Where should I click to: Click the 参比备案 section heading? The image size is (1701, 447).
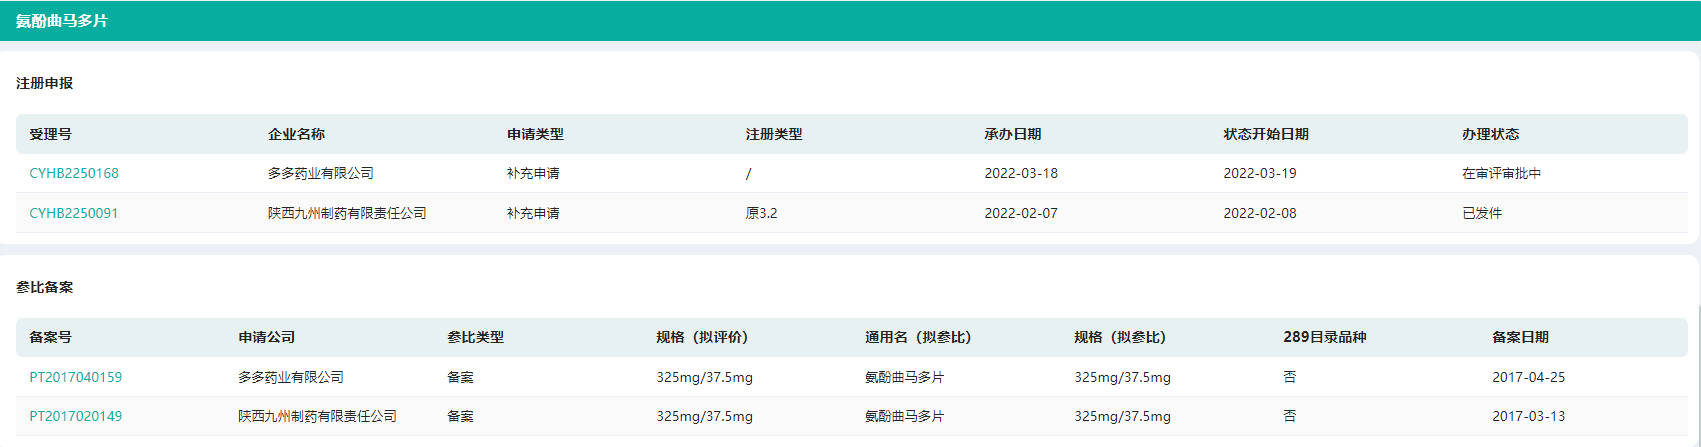coord(45,287)
